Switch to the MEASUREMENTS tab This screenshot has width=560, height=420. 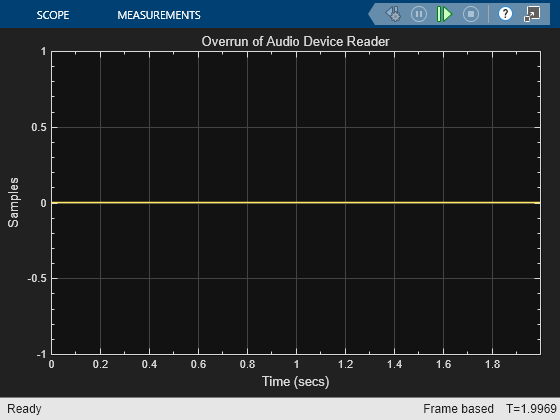pos(159,15)
